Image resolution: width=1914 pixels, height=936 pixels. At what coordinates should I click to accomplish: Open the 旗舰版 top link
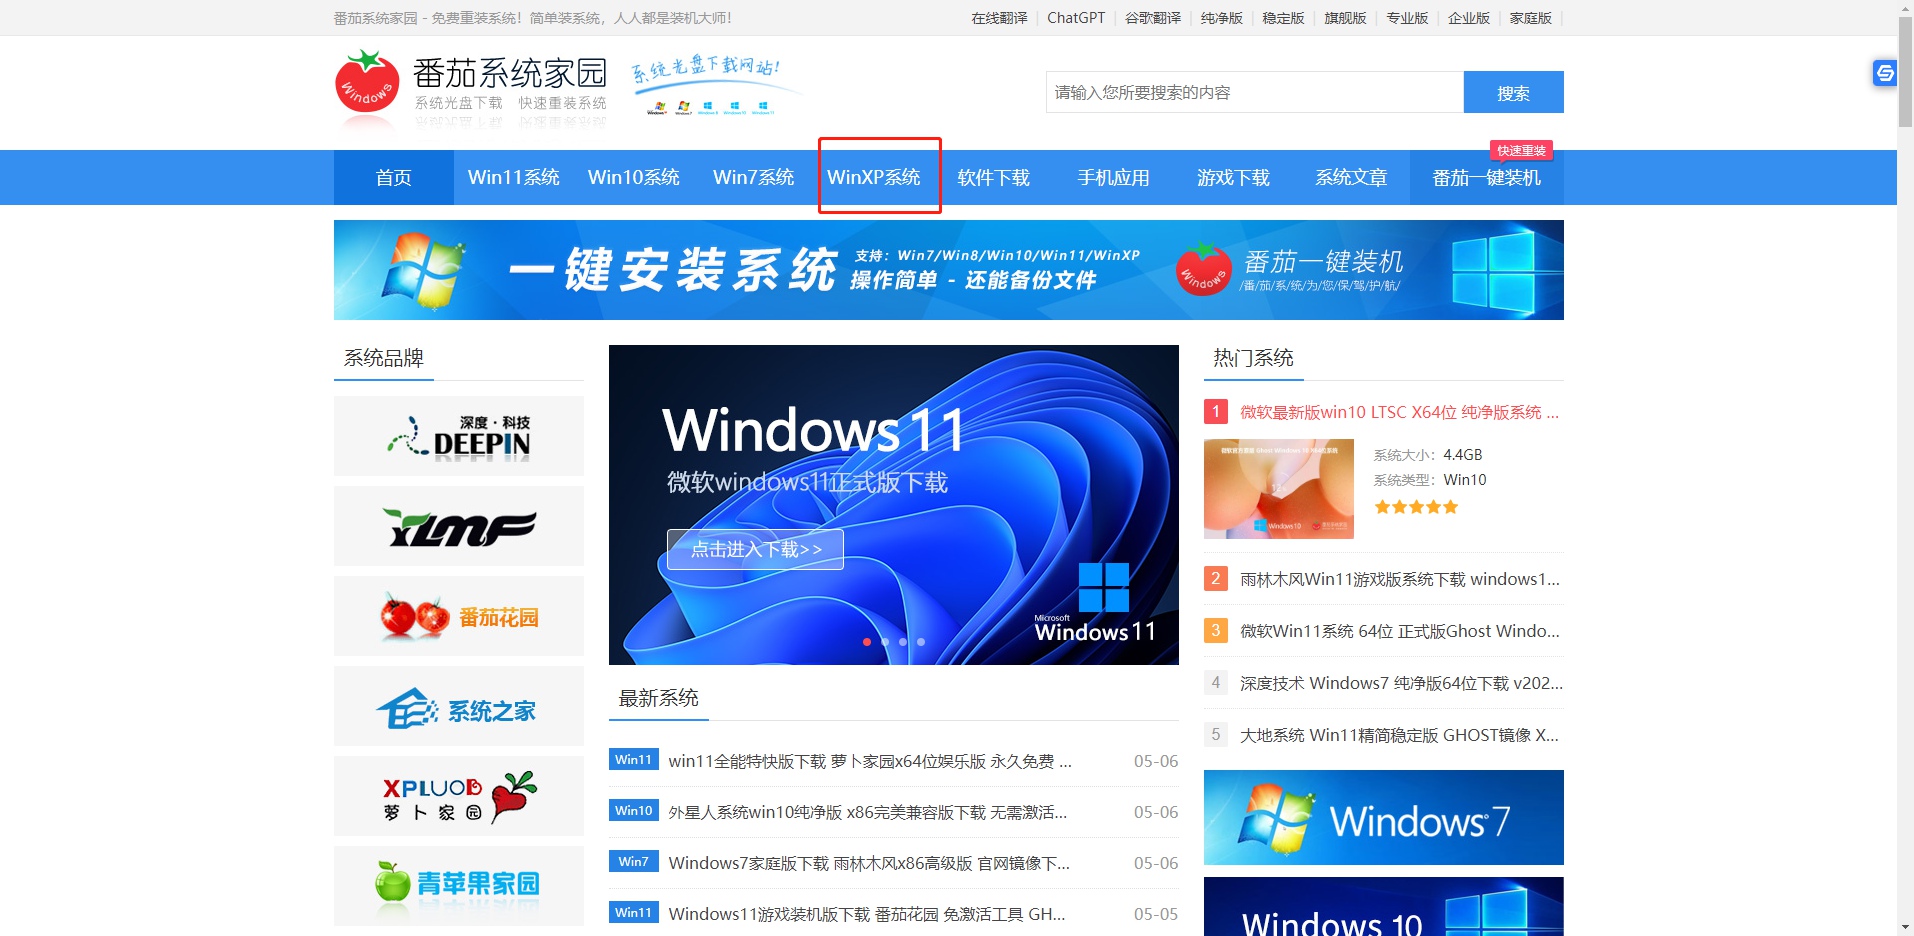1345,18
